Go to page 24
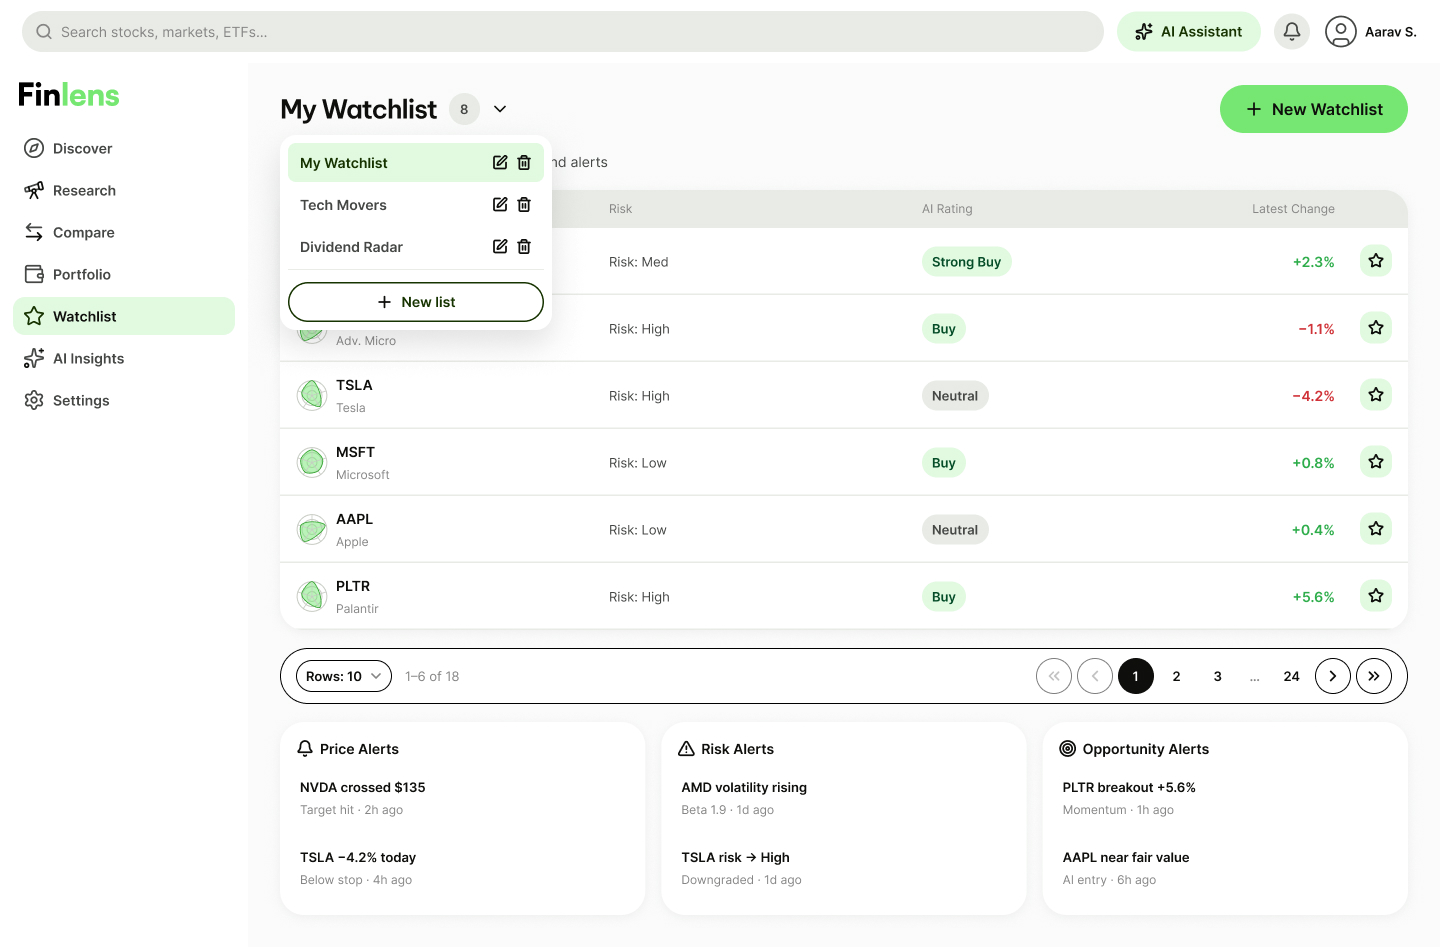 (1292, 676)
